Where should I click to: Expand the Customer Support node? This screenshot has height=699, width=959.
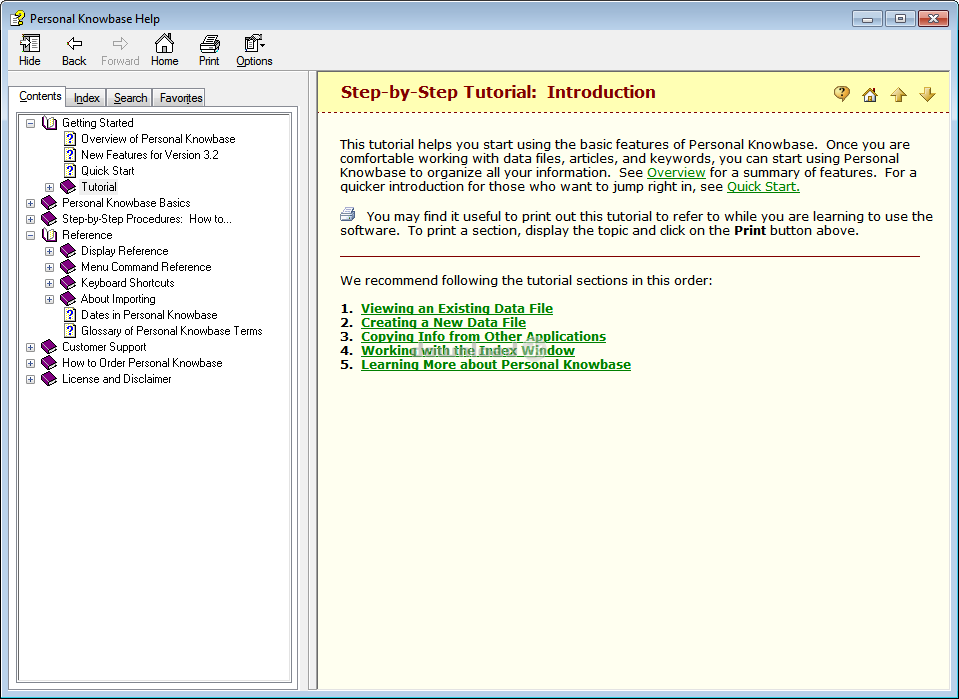tap(30, 347)
